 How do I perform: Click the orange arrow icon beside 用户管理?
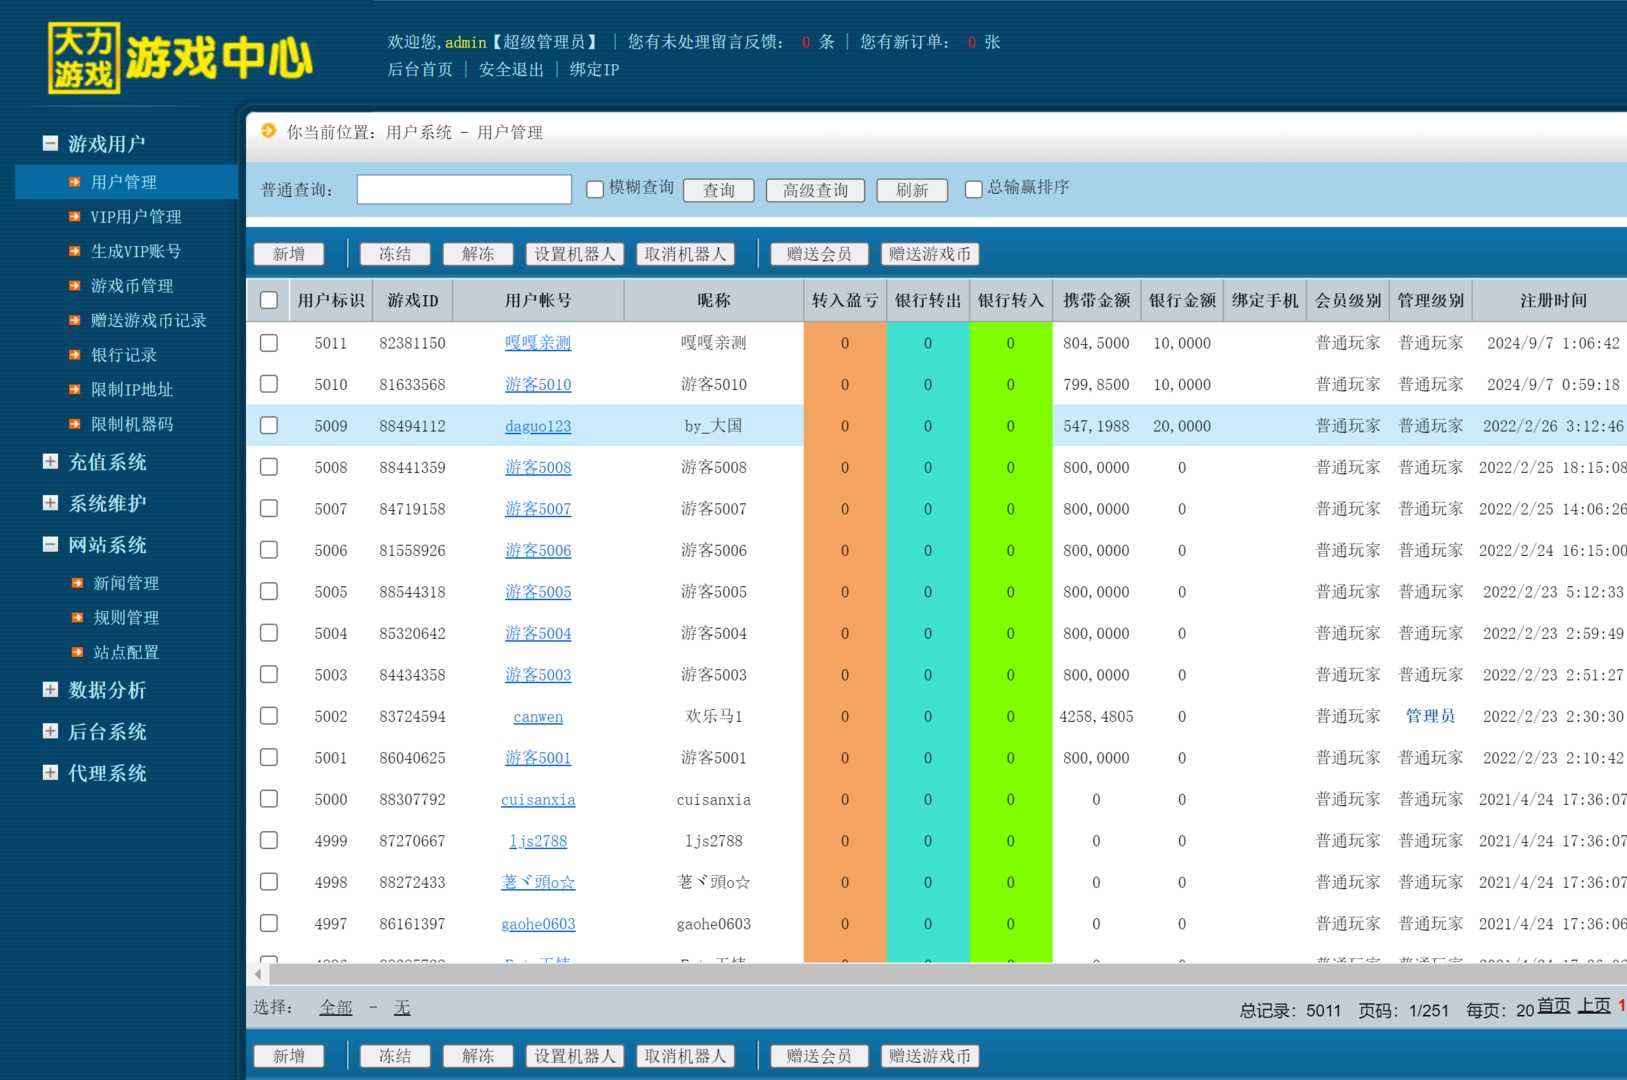[74, 182]
